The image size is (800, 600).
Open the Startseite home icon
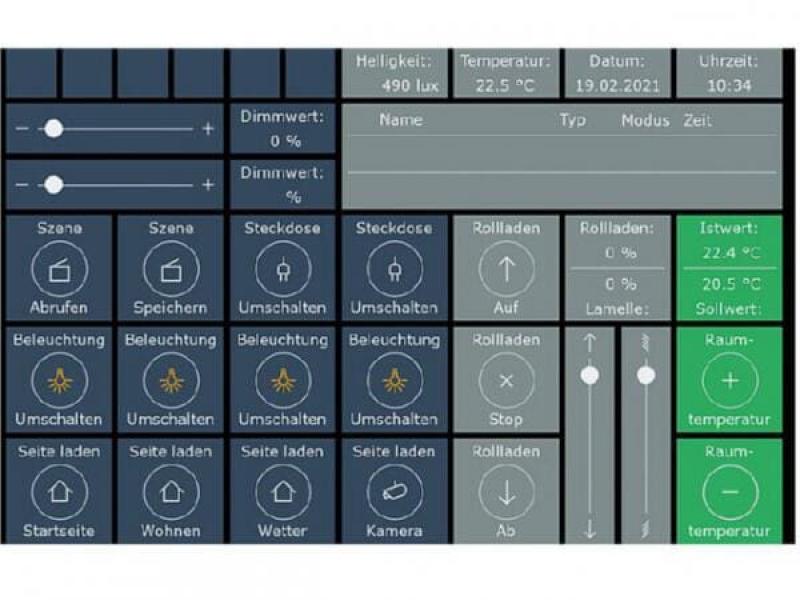[58, 491]
